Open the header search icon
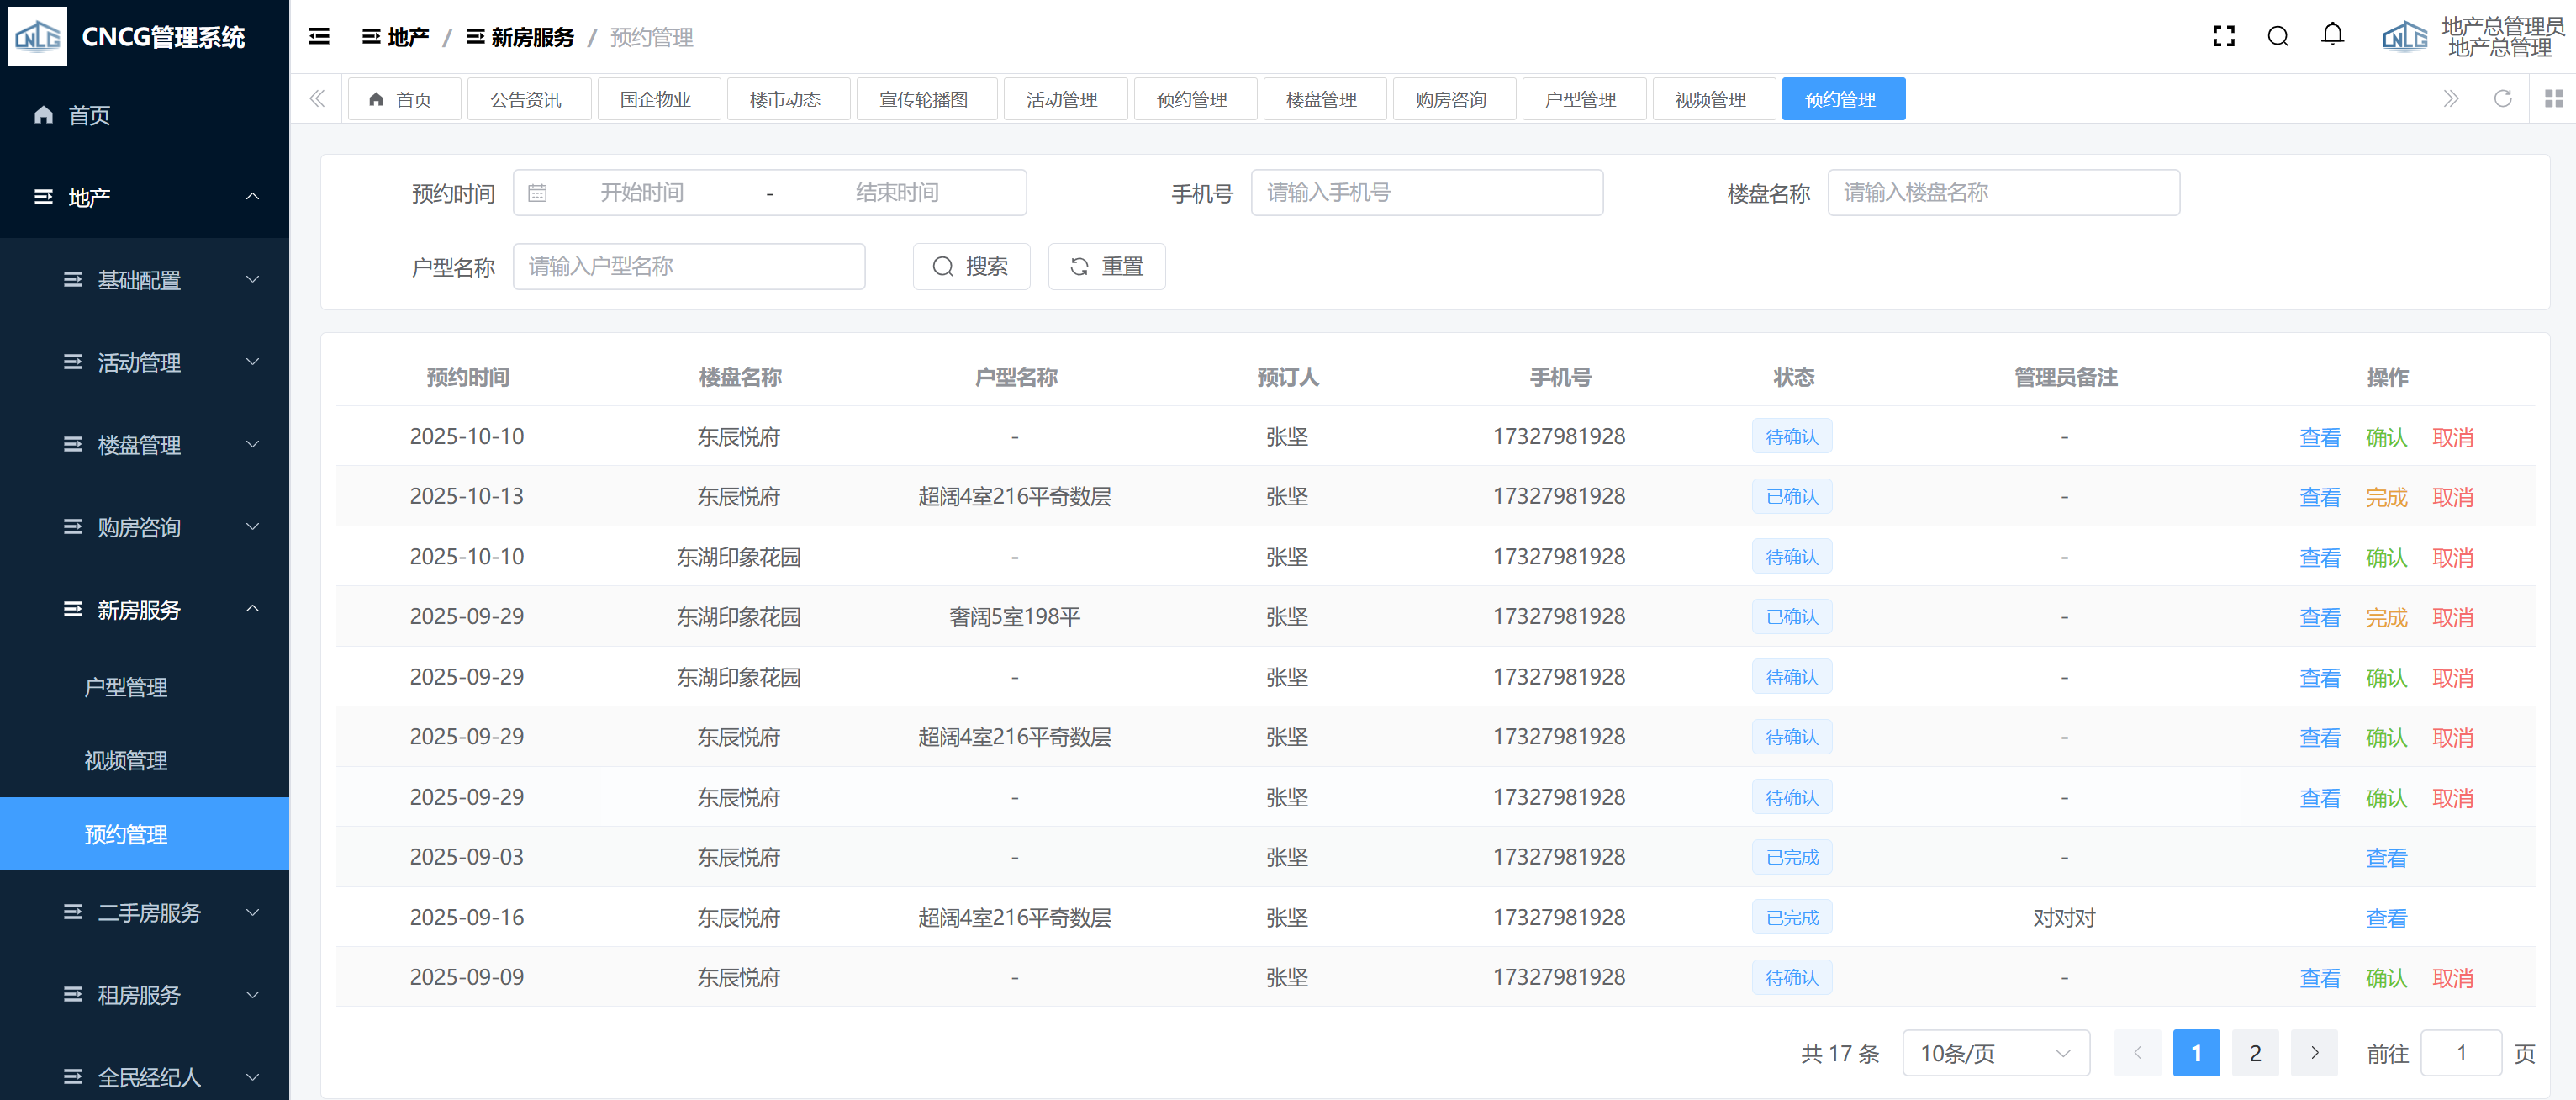 click(2278, 37)
